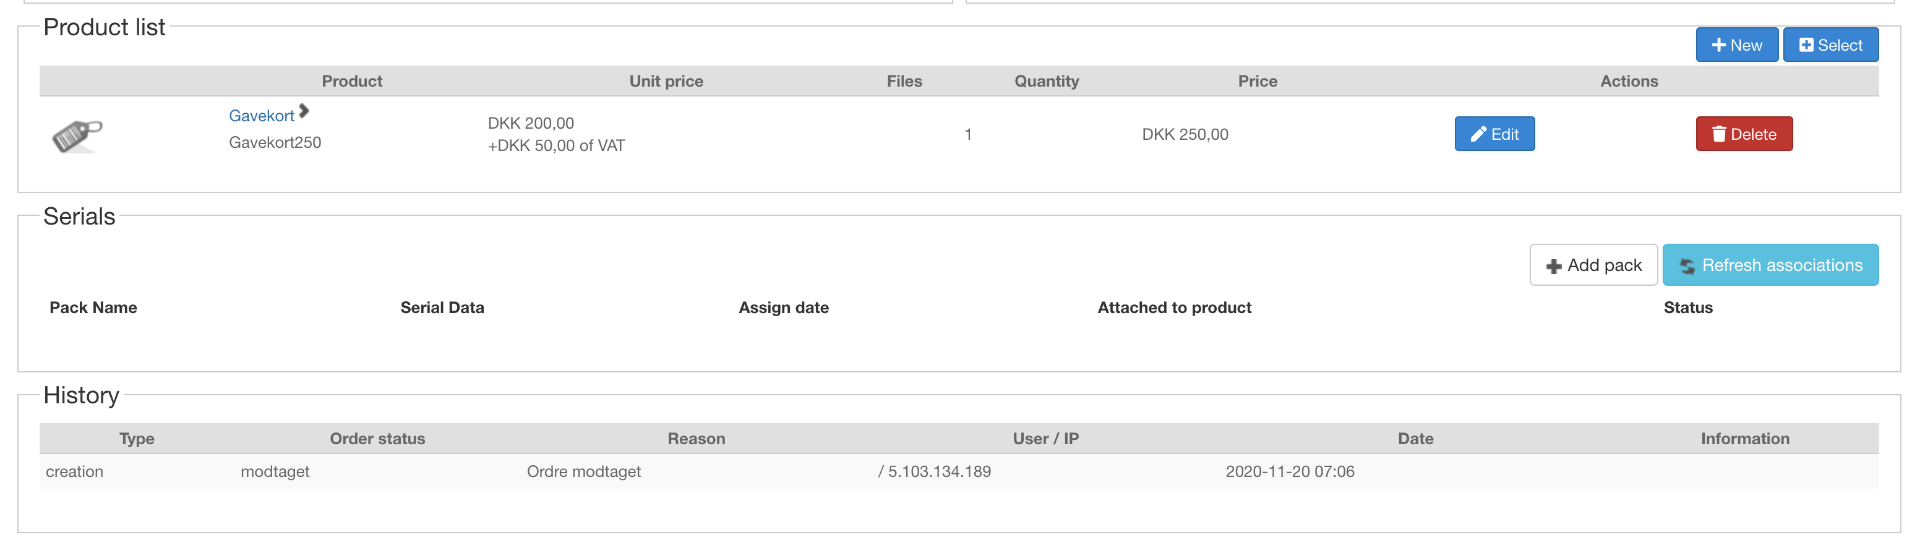Click the Assign date column header
The width and height of the screenshot is (1920, 540).
[x=783, y=308]
